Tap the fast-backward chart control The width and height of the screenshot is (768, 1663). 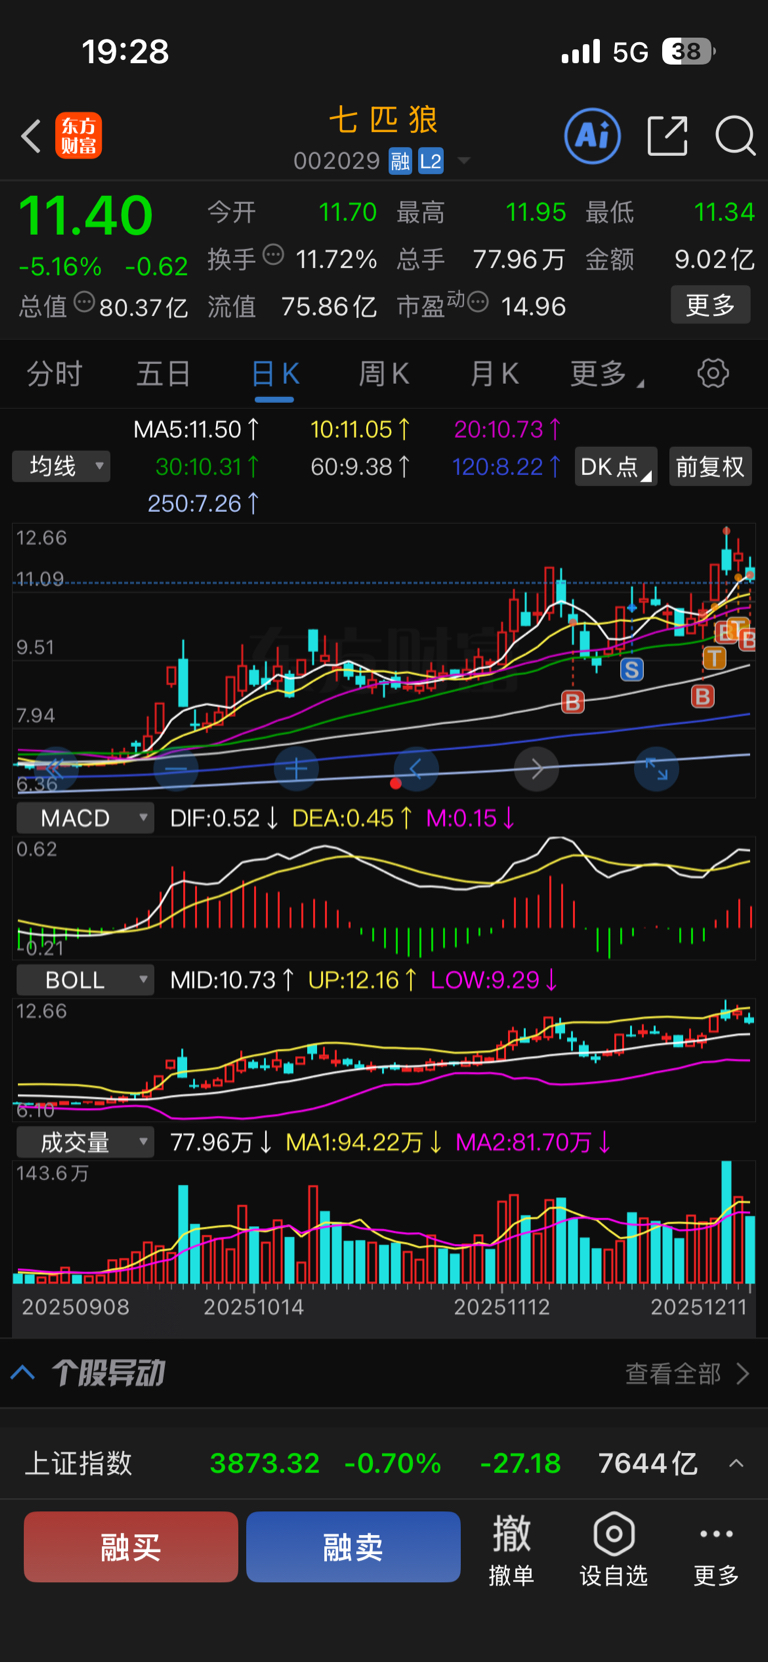click(55, 769)
